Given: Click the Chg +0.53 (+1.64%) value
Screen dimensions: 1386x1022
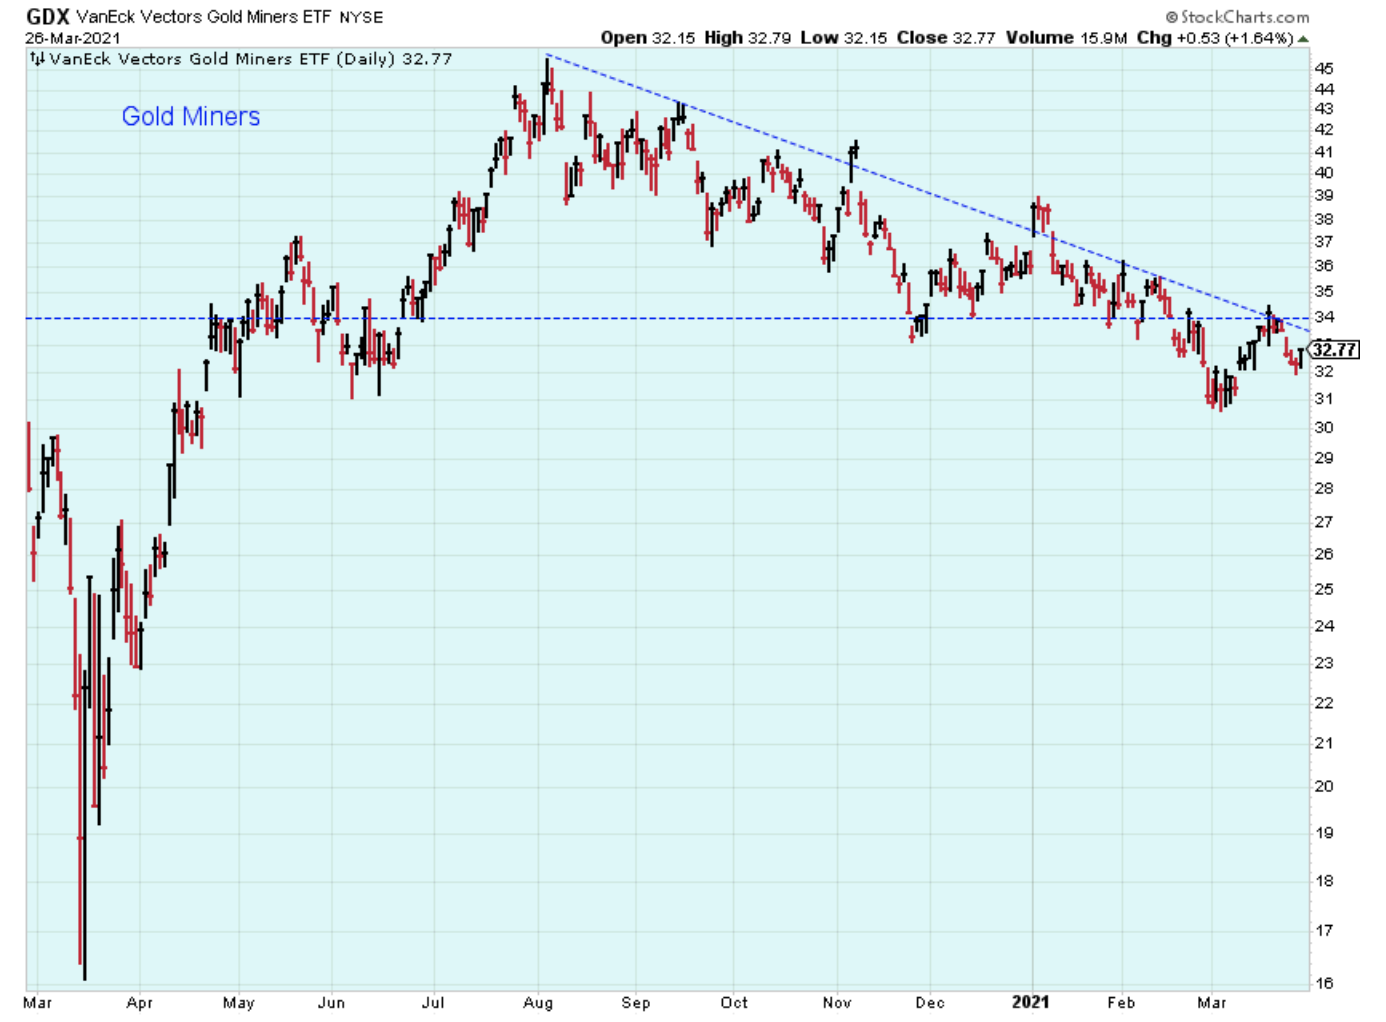Looking at the screenshot, I should pyautogui.click(x=1215, y=38).
